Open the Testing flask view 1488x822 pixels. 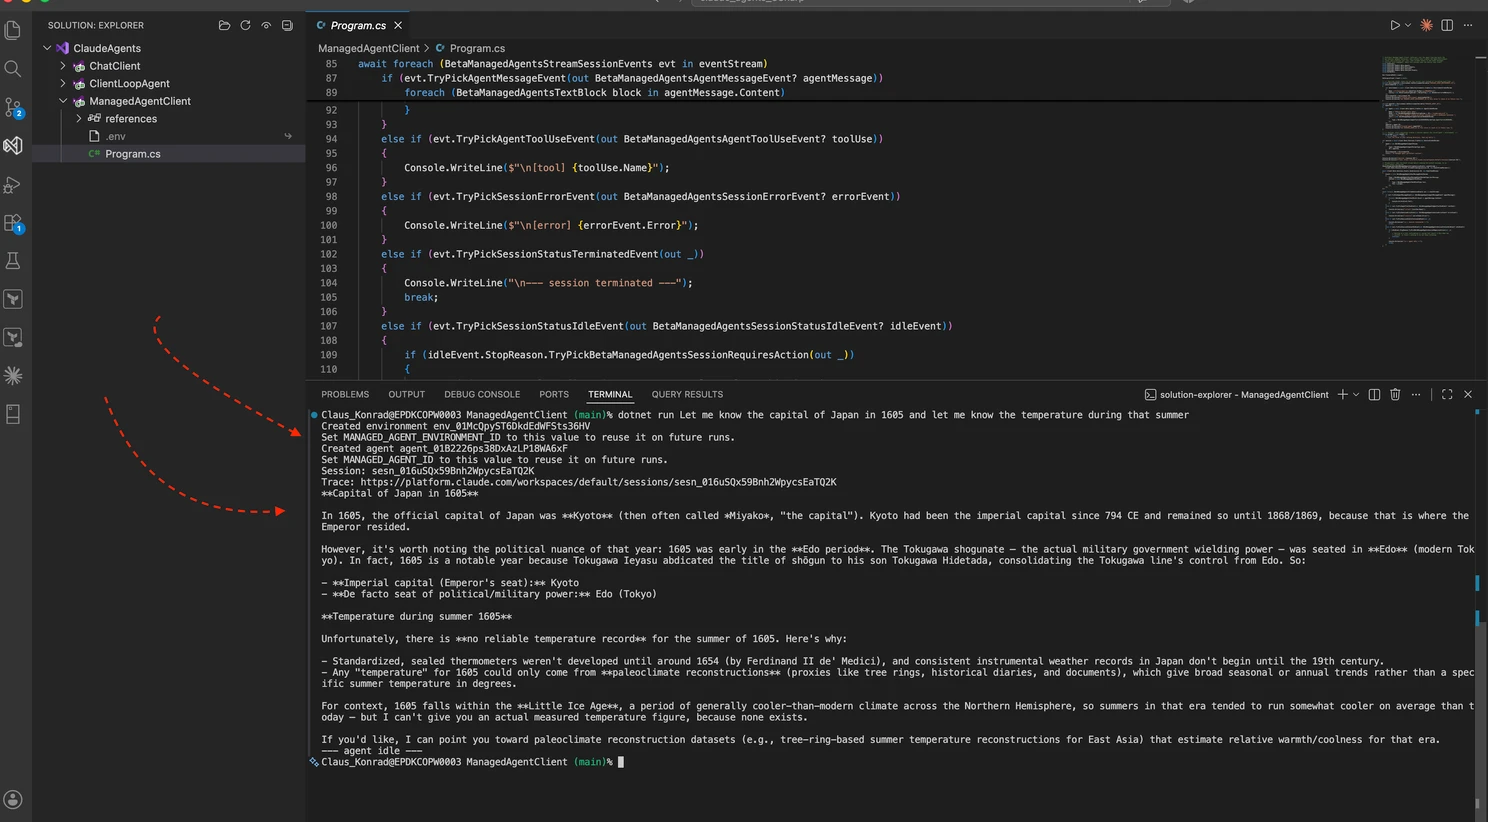coord(13,261)
